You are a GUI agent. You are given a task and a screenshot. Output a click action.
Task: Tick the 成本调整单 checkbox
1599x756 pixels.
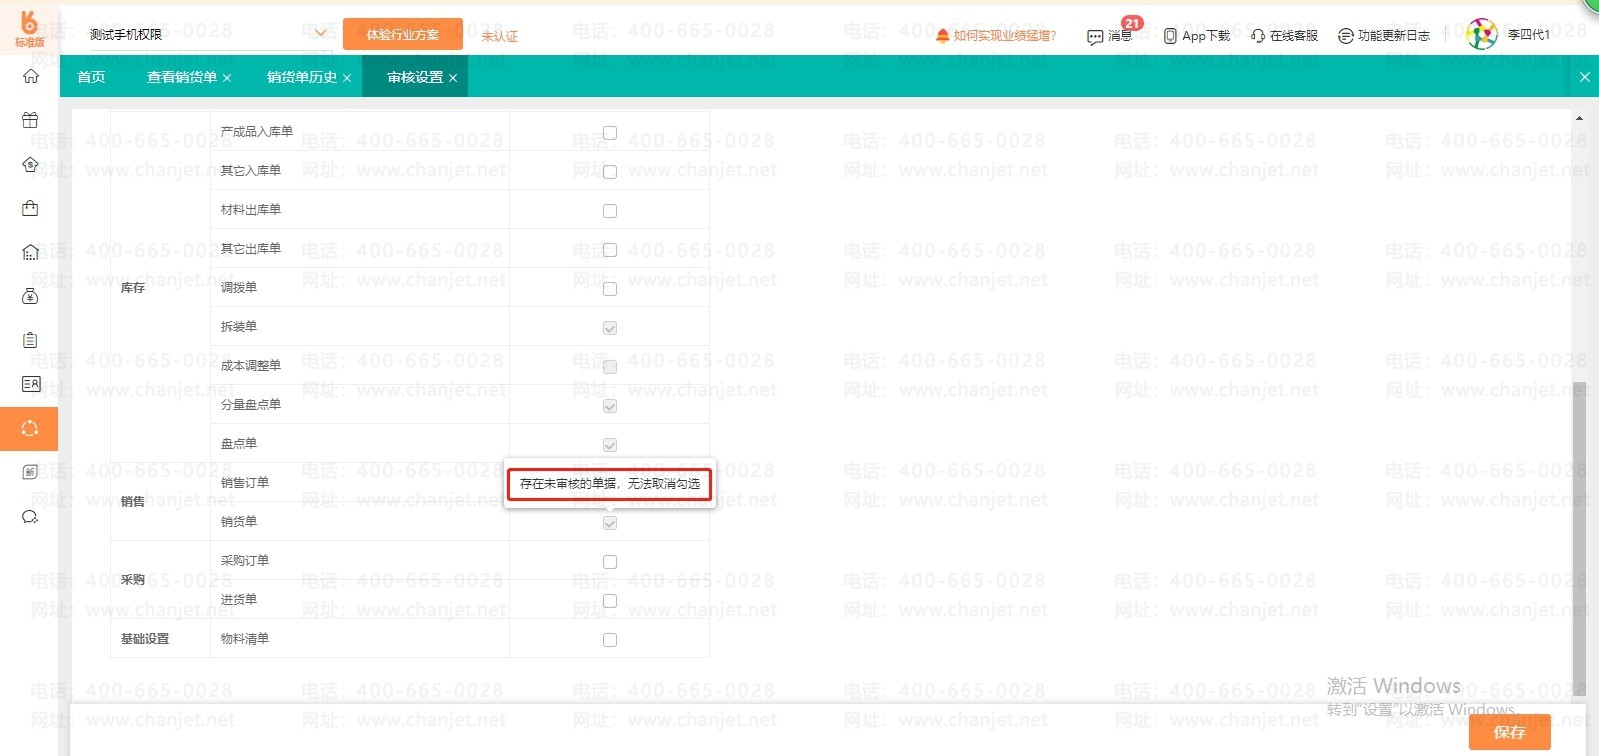[610, 367]
